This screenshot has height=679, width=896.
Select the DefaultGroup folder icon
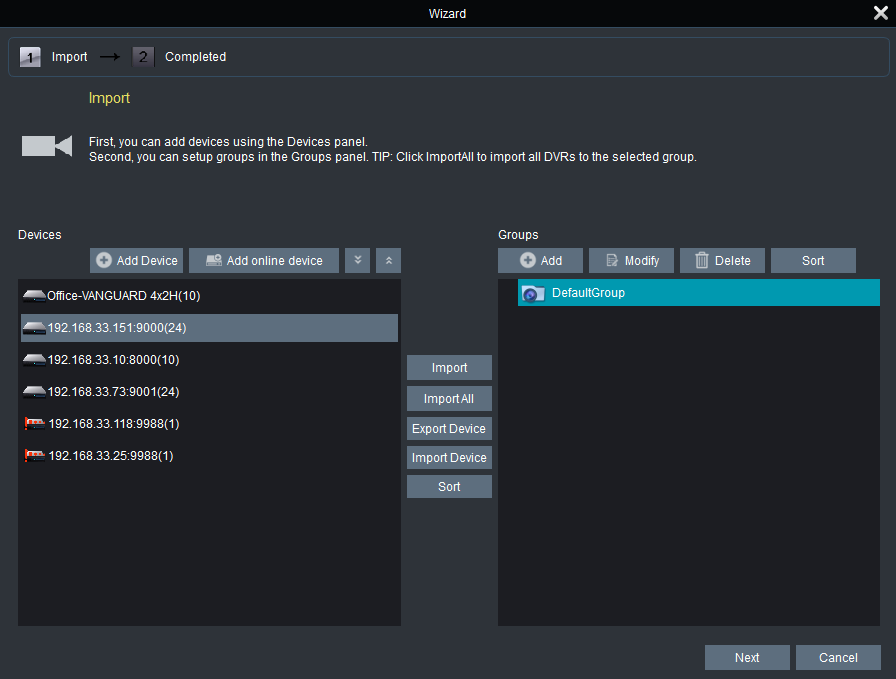pos(534,293)
